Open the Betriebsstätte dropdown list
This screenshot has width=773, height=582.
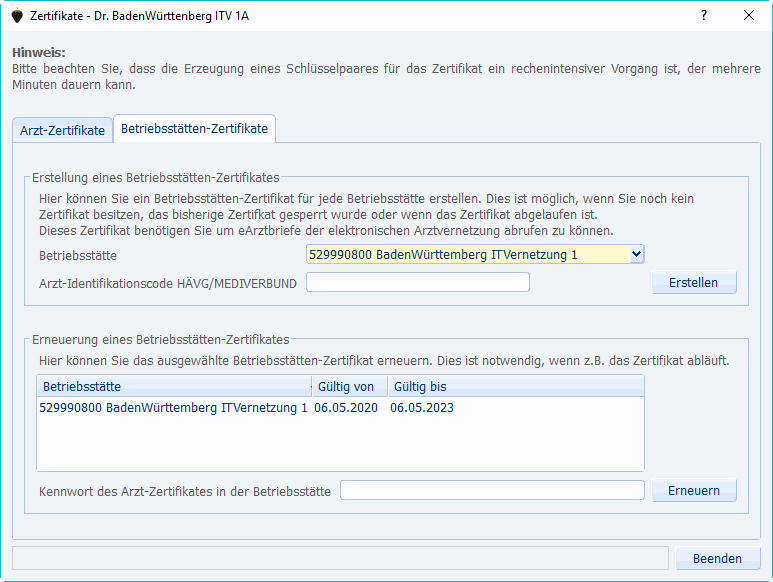(x=636, y=254)
